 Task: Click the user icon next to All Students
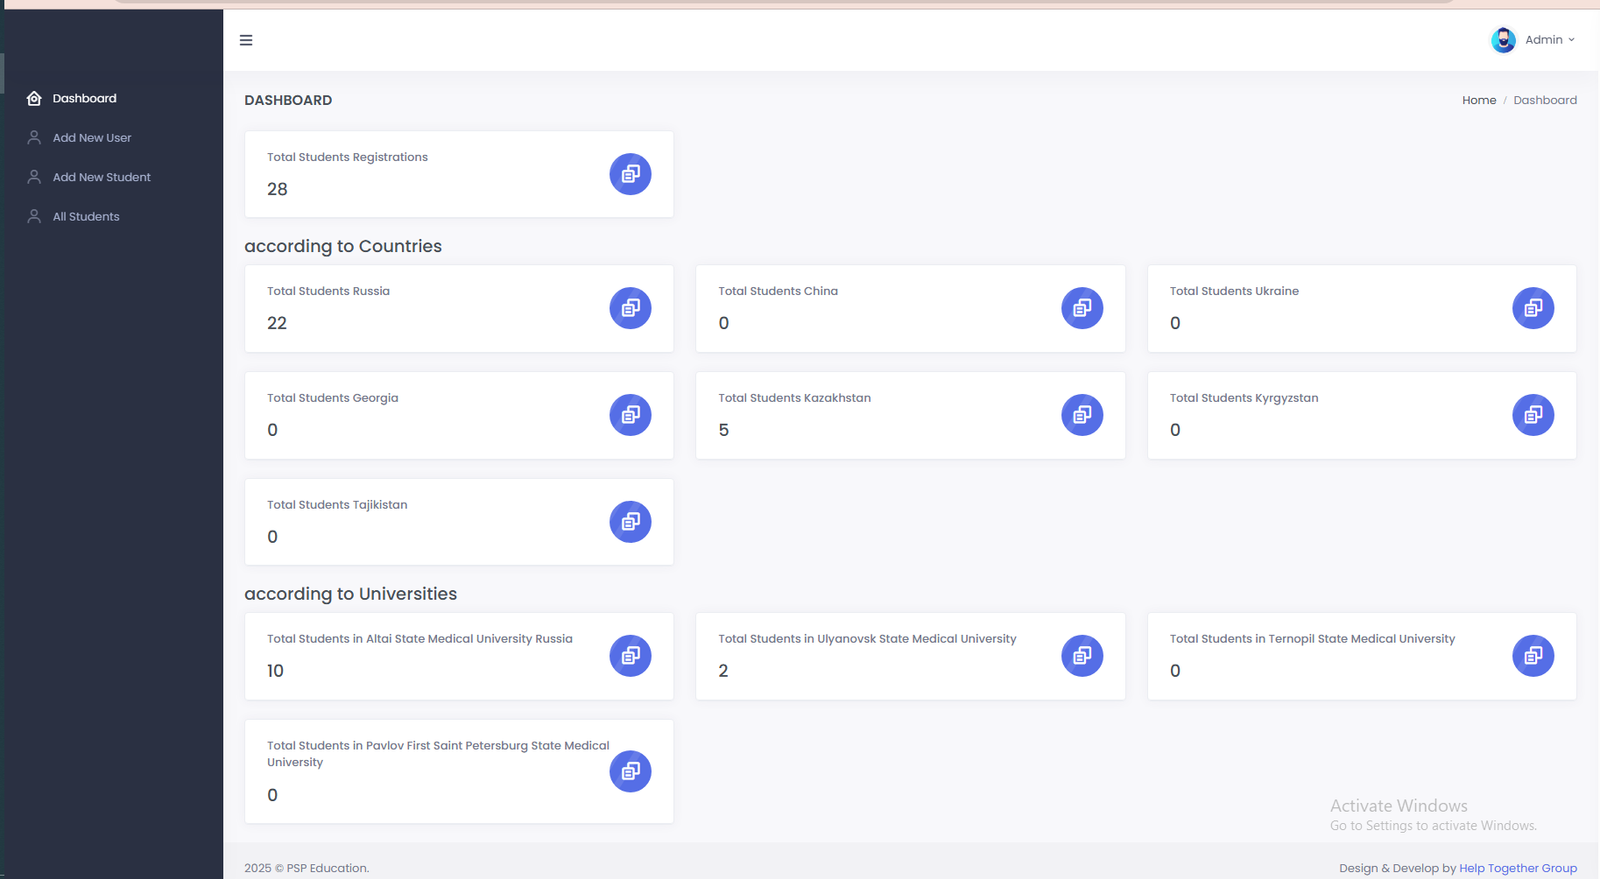click(x=34, y=216)
